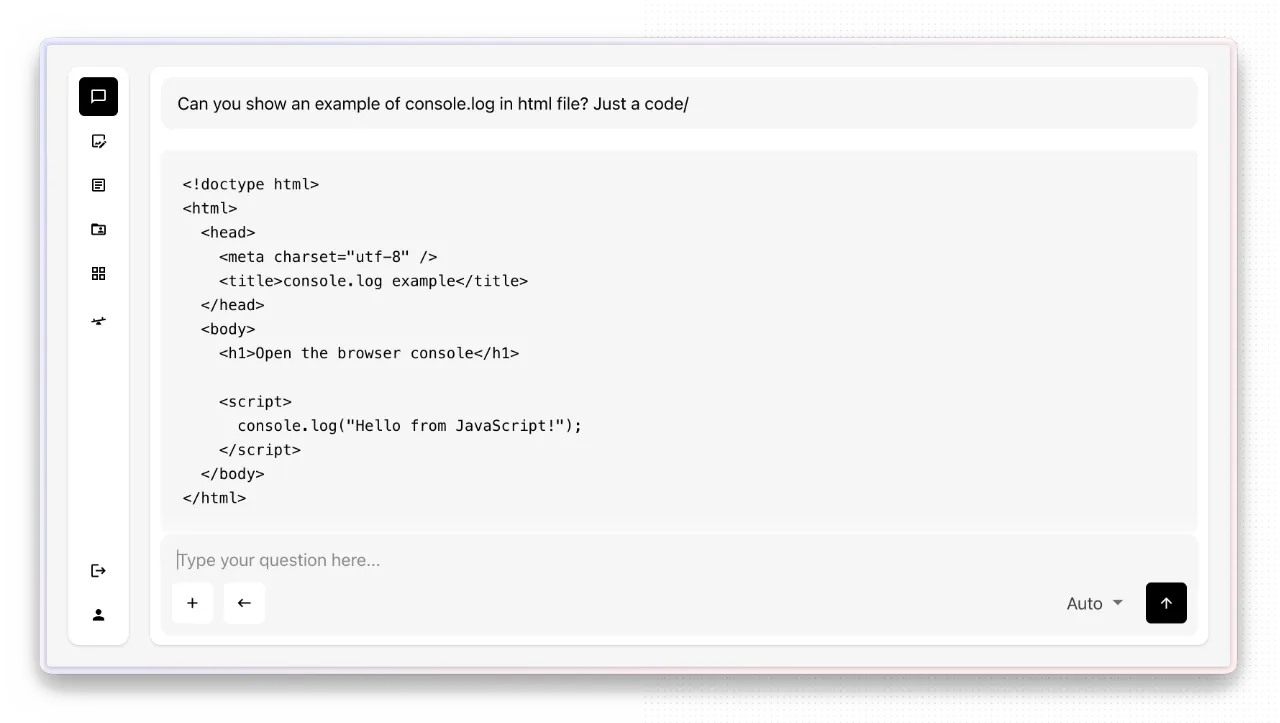
Task: Click the edit-note pencil icon in the sidebar
Action: click(x=98, y=141)
